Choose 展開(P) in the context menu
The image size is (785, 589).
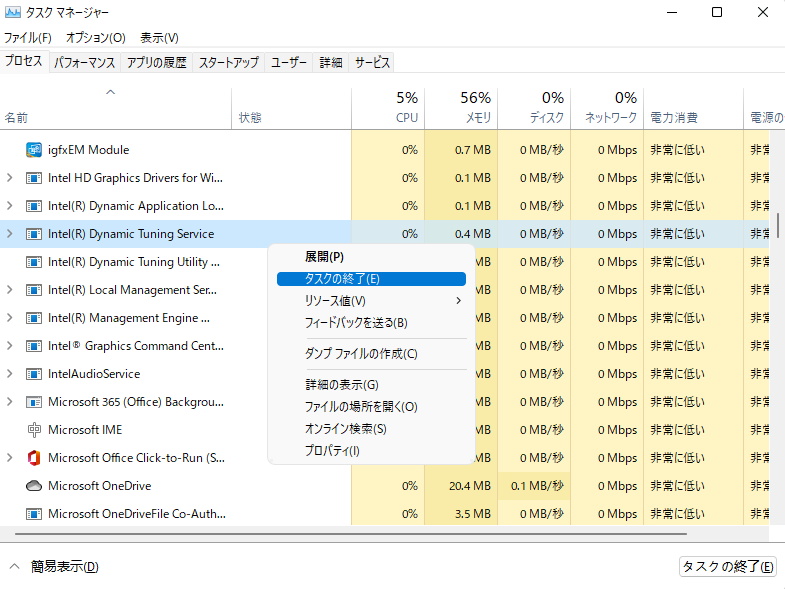tap(371, 257)
